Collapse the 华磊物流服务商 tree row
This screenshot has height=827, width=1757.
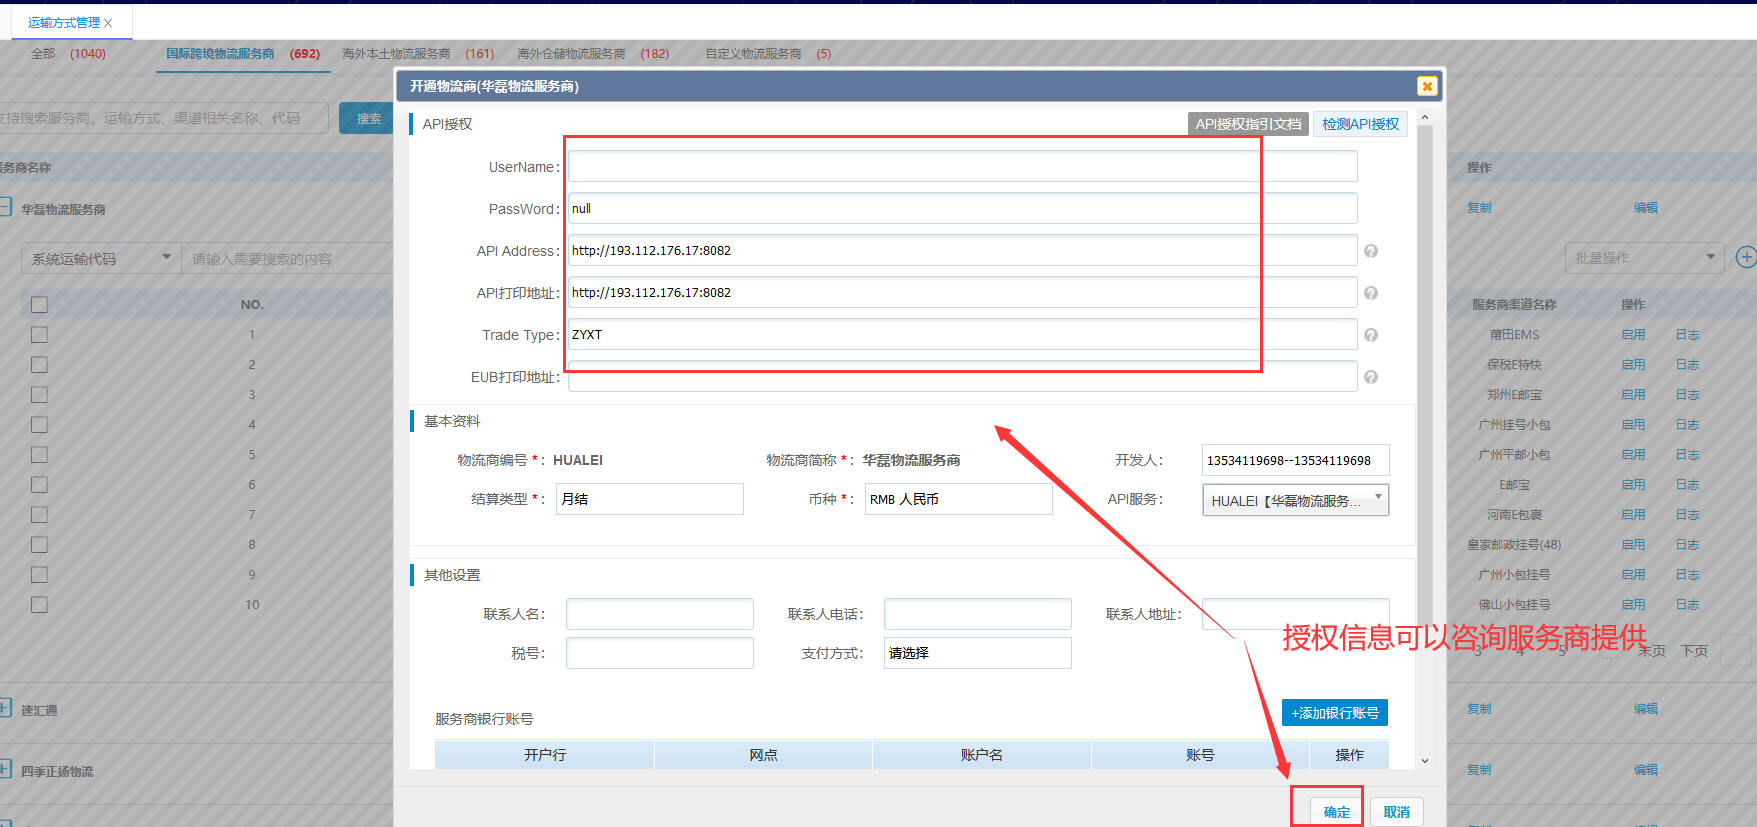pyautogui.click(x=5, y=208)
